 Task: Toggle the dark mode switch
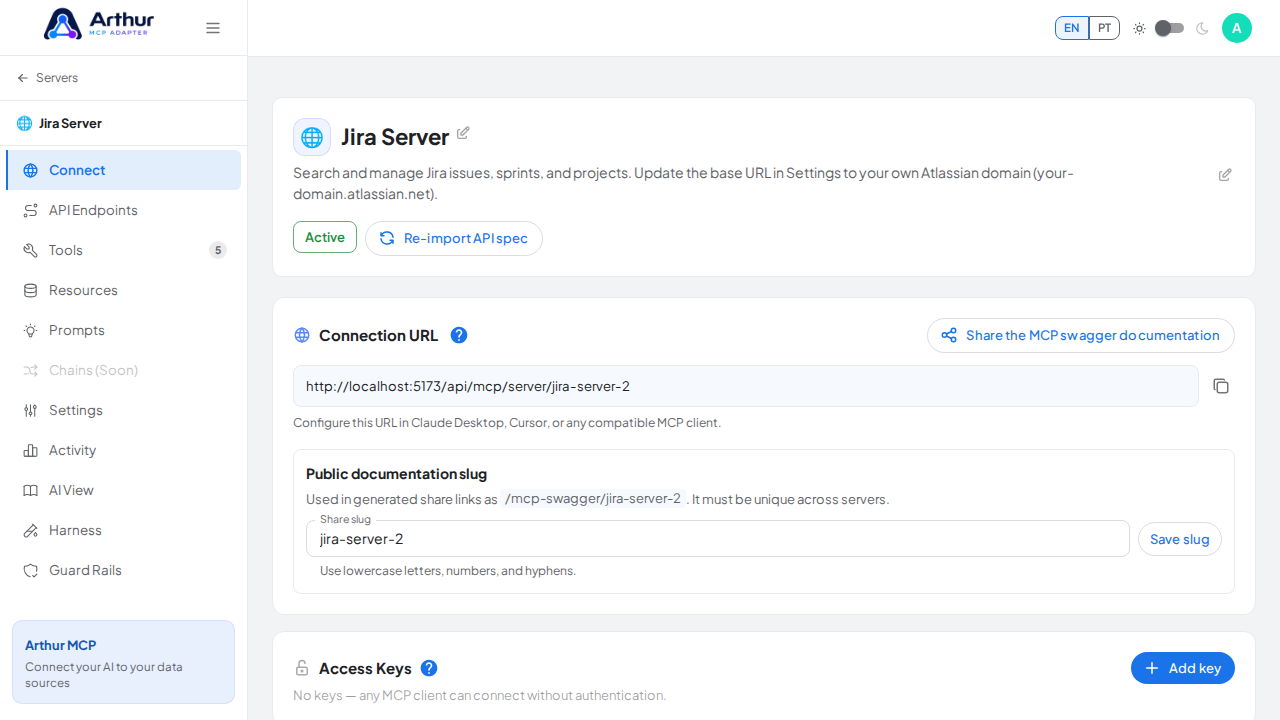[x=1169, y=28]
